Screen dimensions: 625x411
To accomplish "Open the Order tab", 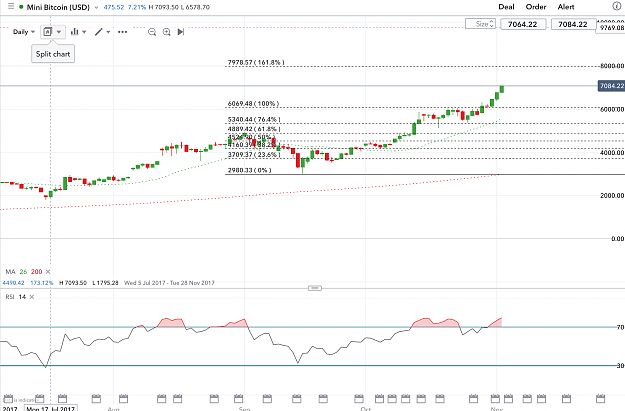I will coord(536,7).
